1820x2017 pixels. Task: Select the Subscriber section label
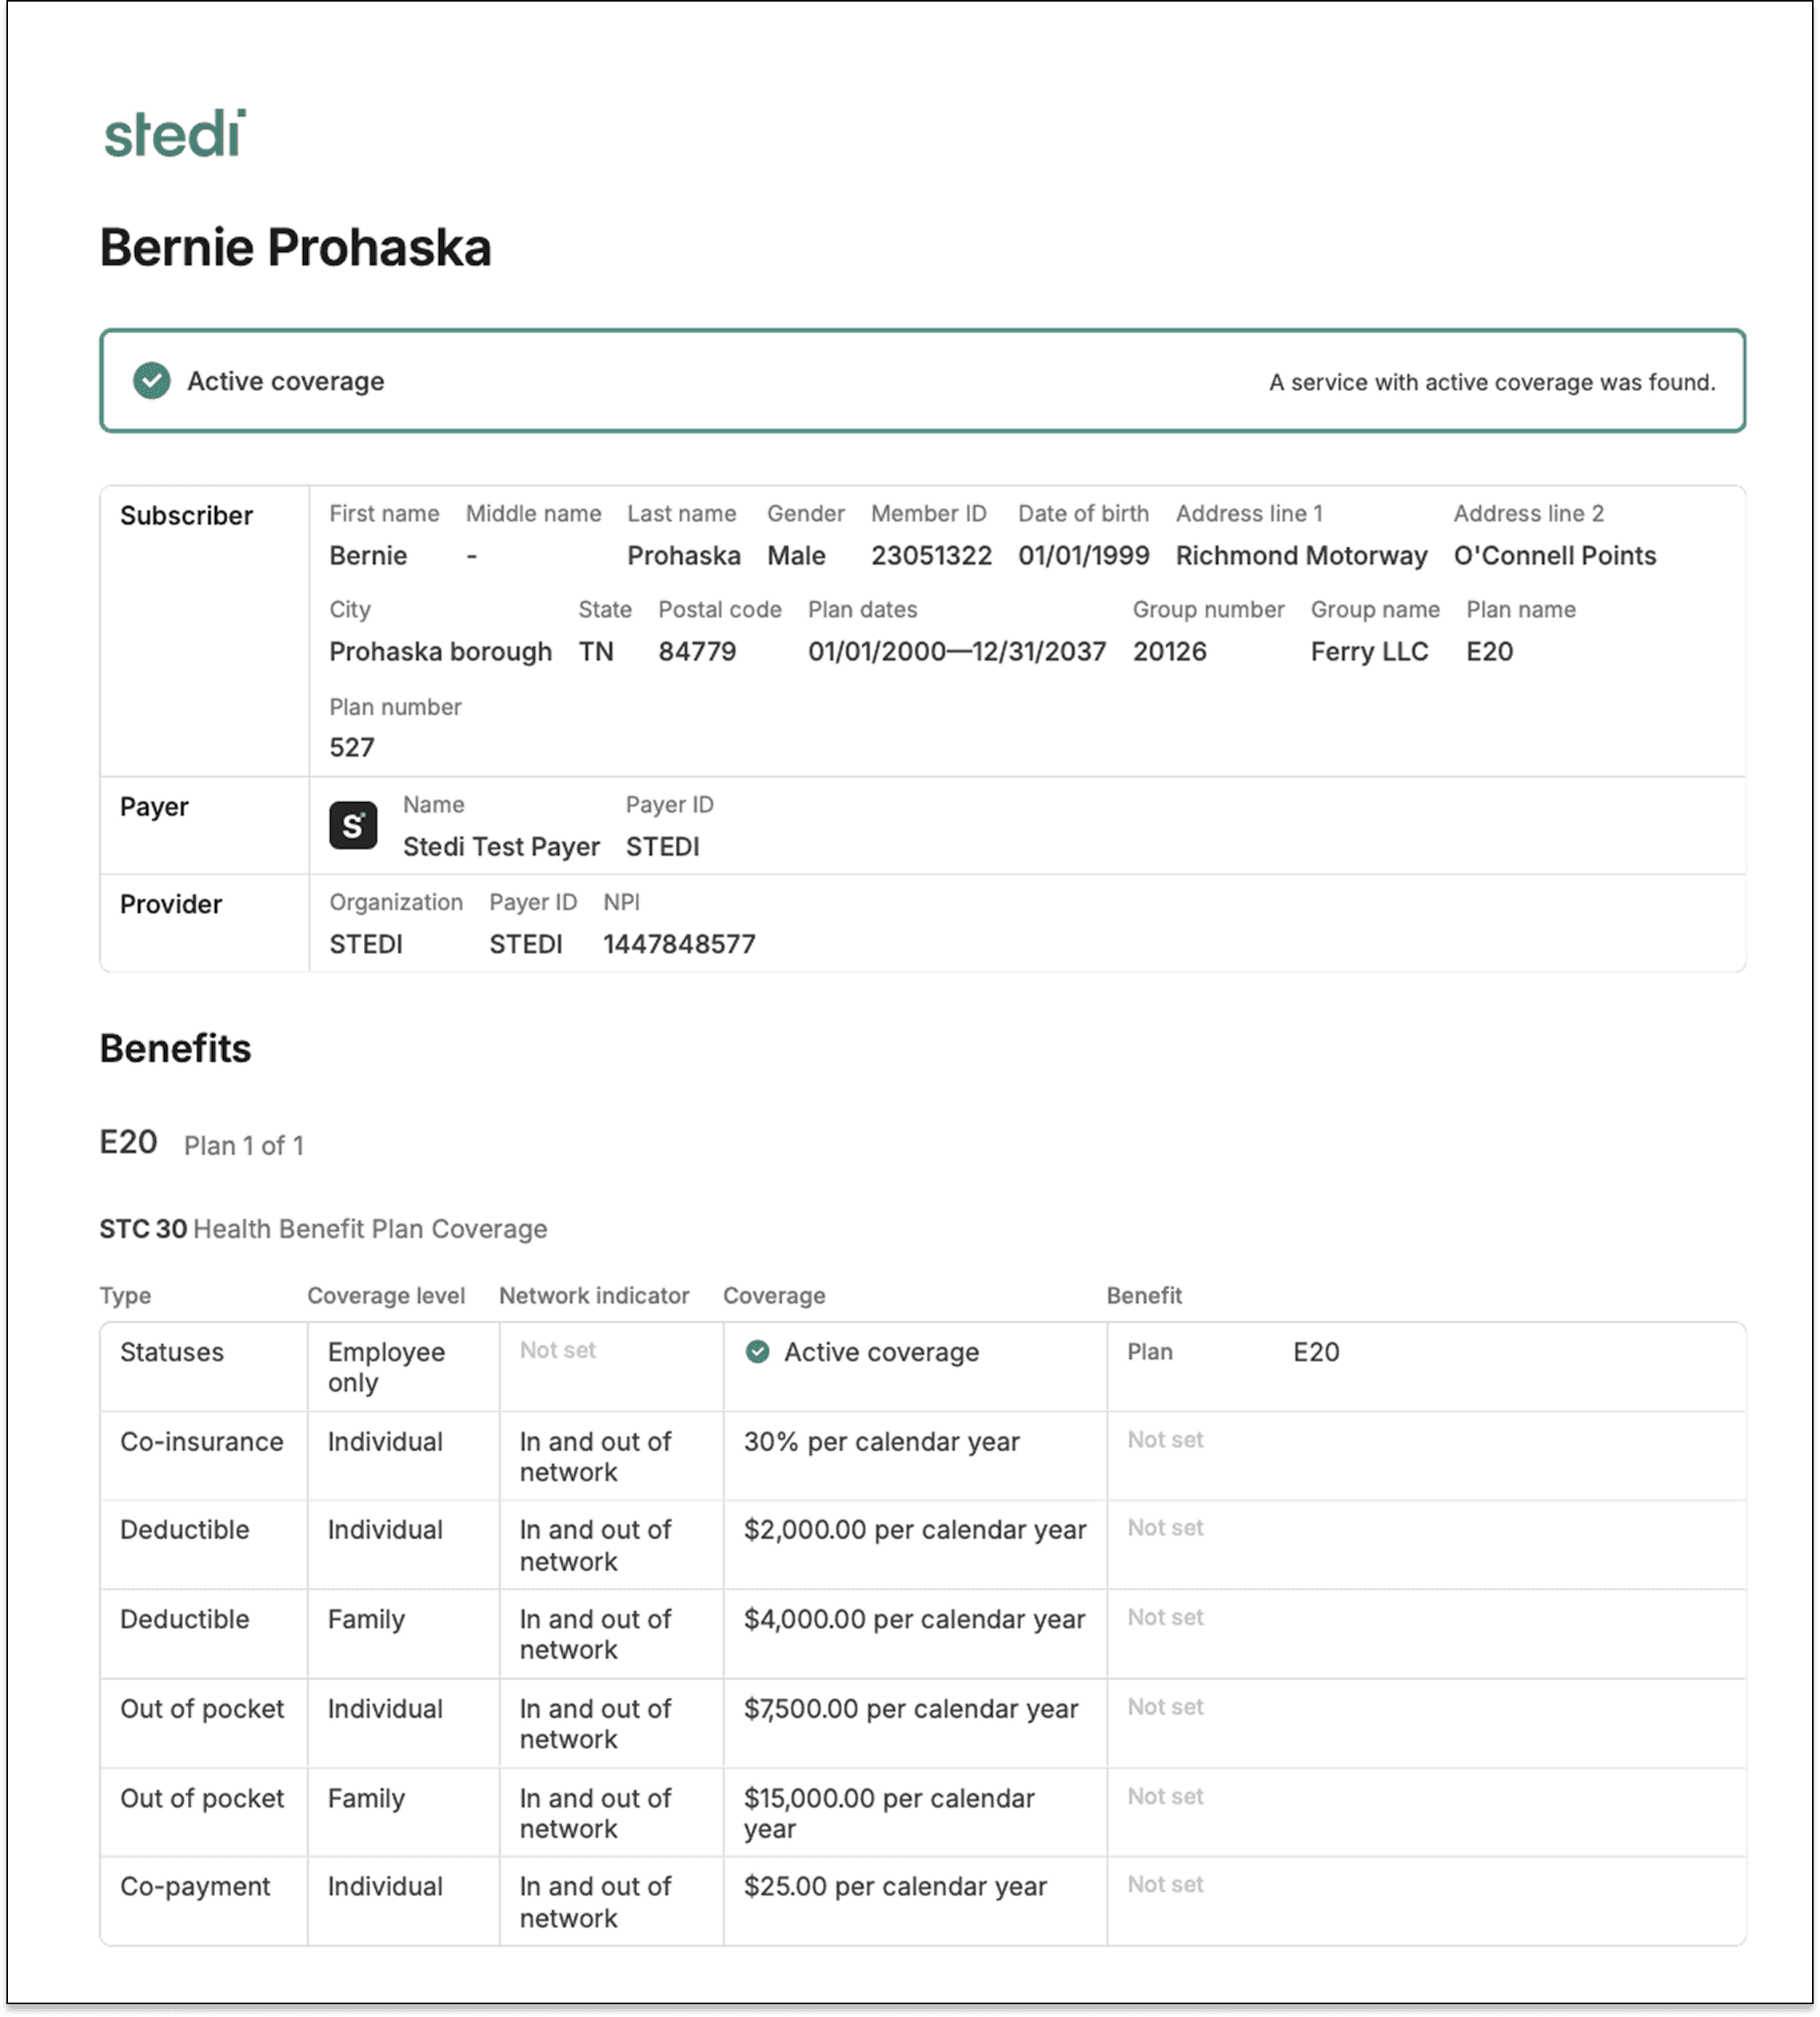point(186,516)
